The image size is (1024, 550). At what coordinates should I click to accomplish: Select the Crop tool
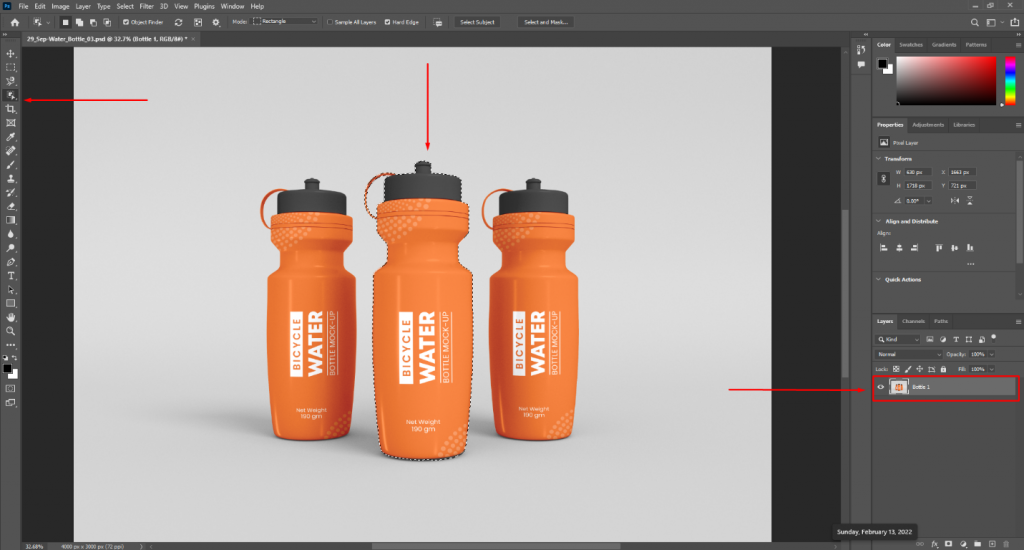[11, 109]
